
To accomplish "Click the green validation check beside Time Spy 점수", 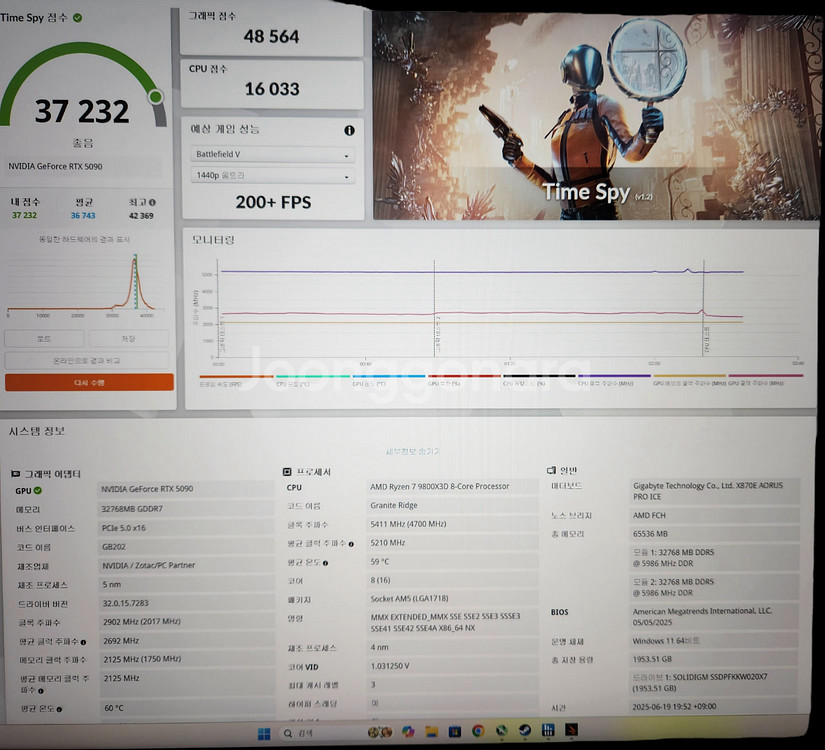I will (77, 18).
